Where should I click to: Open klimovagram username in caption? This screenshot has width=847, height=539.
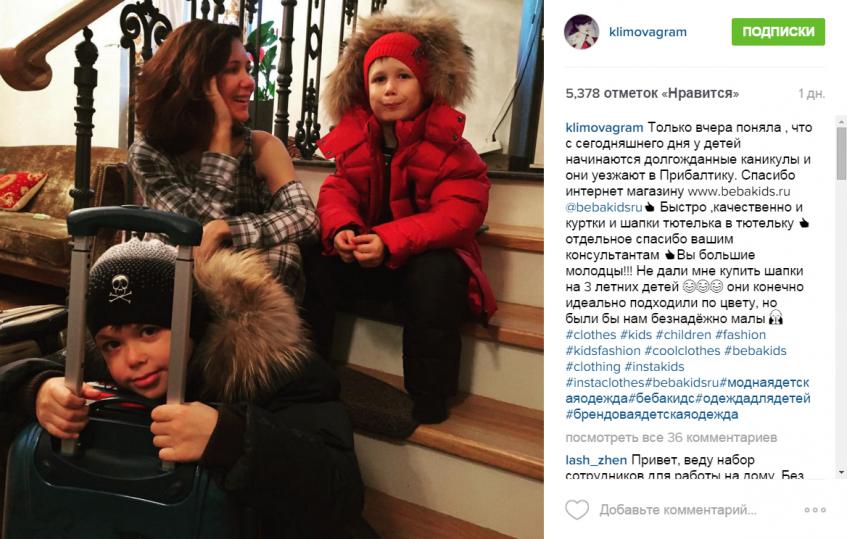(604, 128)
